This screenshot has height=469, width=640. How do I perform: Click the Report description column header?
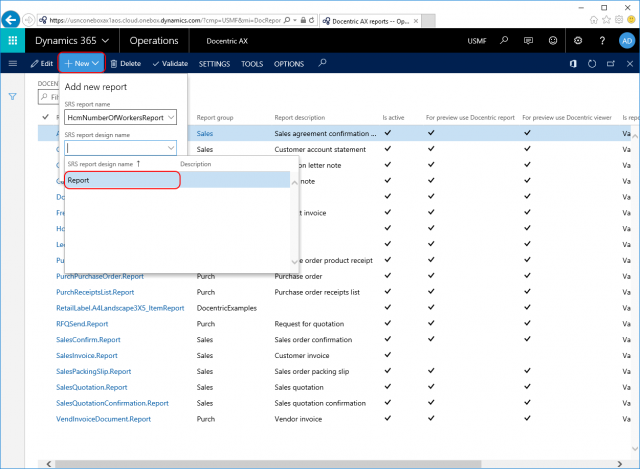pyautogui.click(x=300, y=118)
